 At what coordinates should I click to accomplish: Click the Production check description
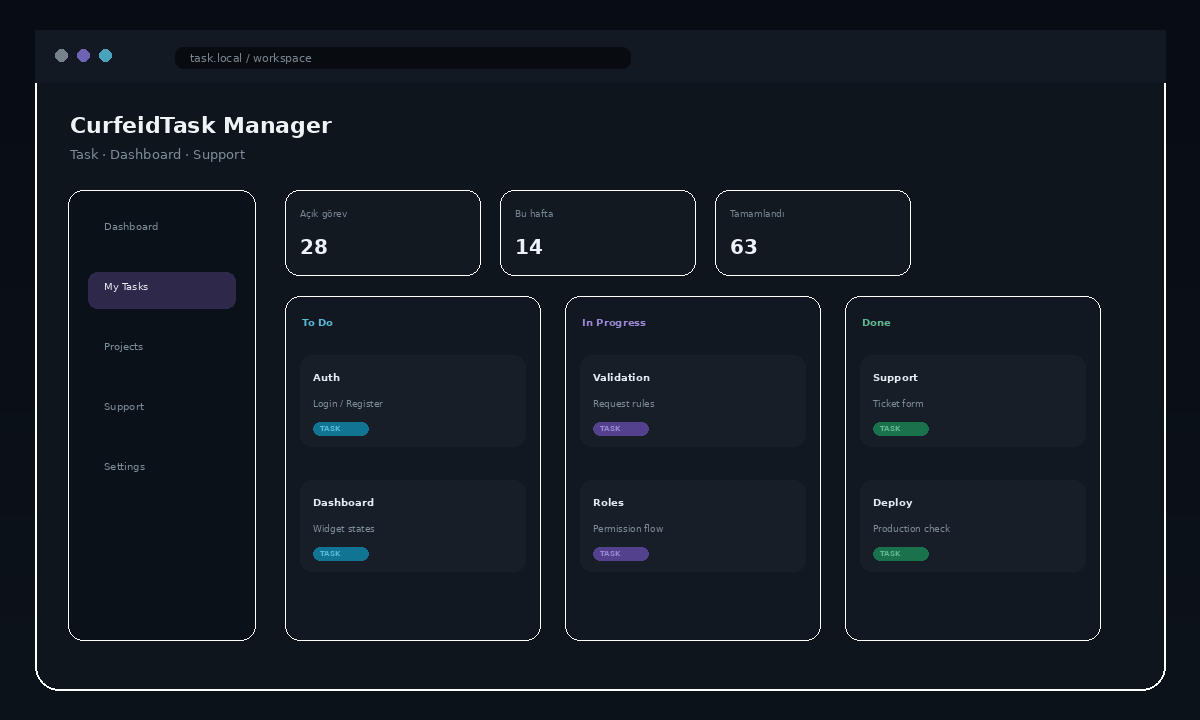912,529
